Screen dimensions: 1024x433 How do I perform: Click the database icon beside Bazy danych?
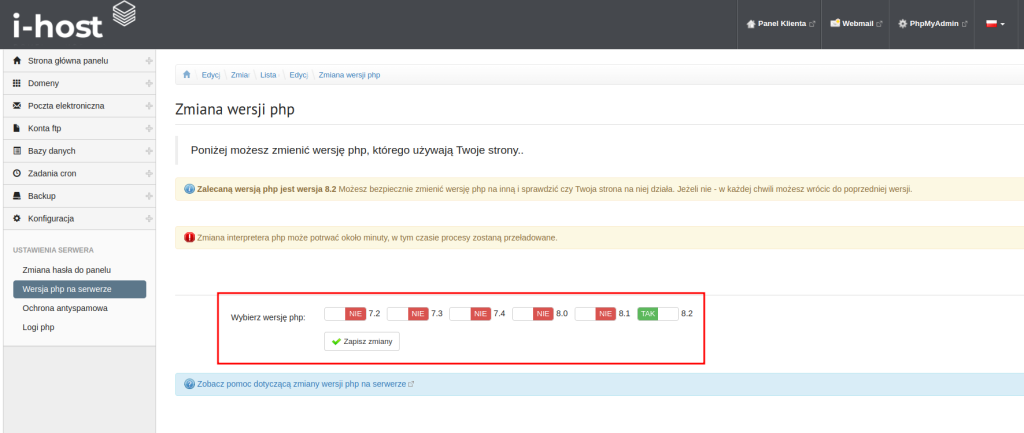[17, 151]
